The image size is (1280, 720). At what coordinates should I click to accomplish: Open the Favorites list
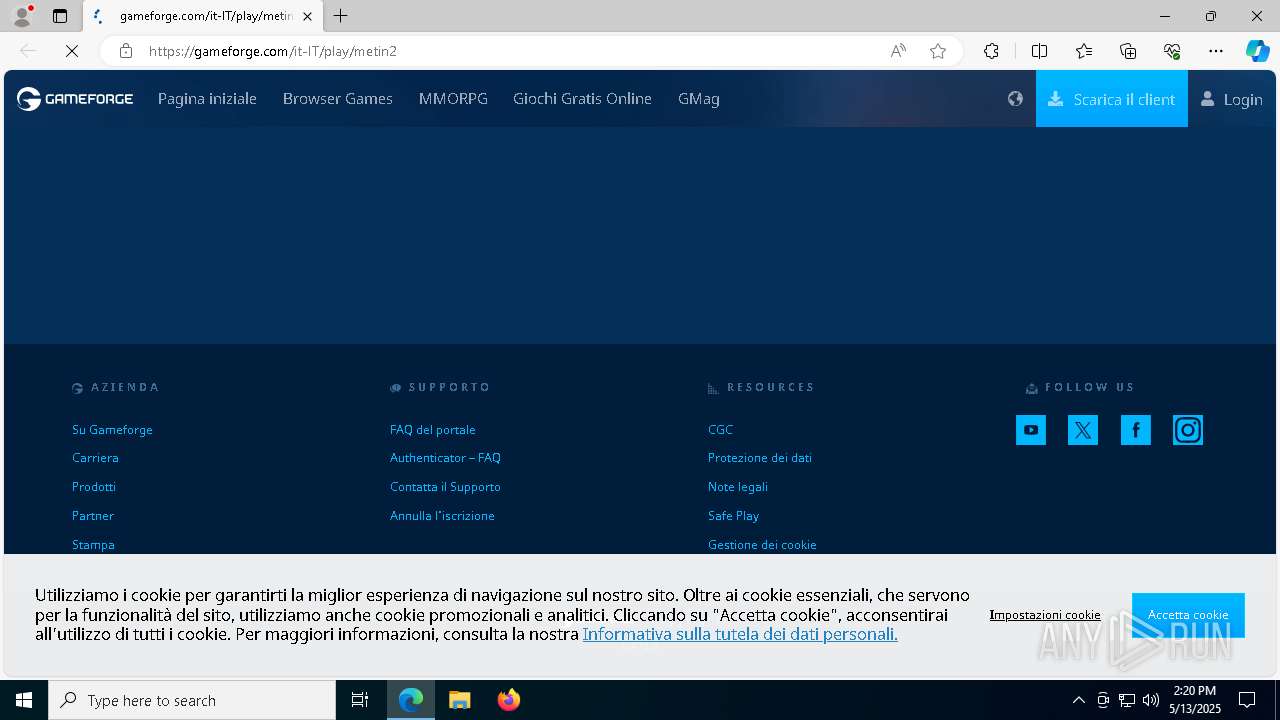[1084, 51]
